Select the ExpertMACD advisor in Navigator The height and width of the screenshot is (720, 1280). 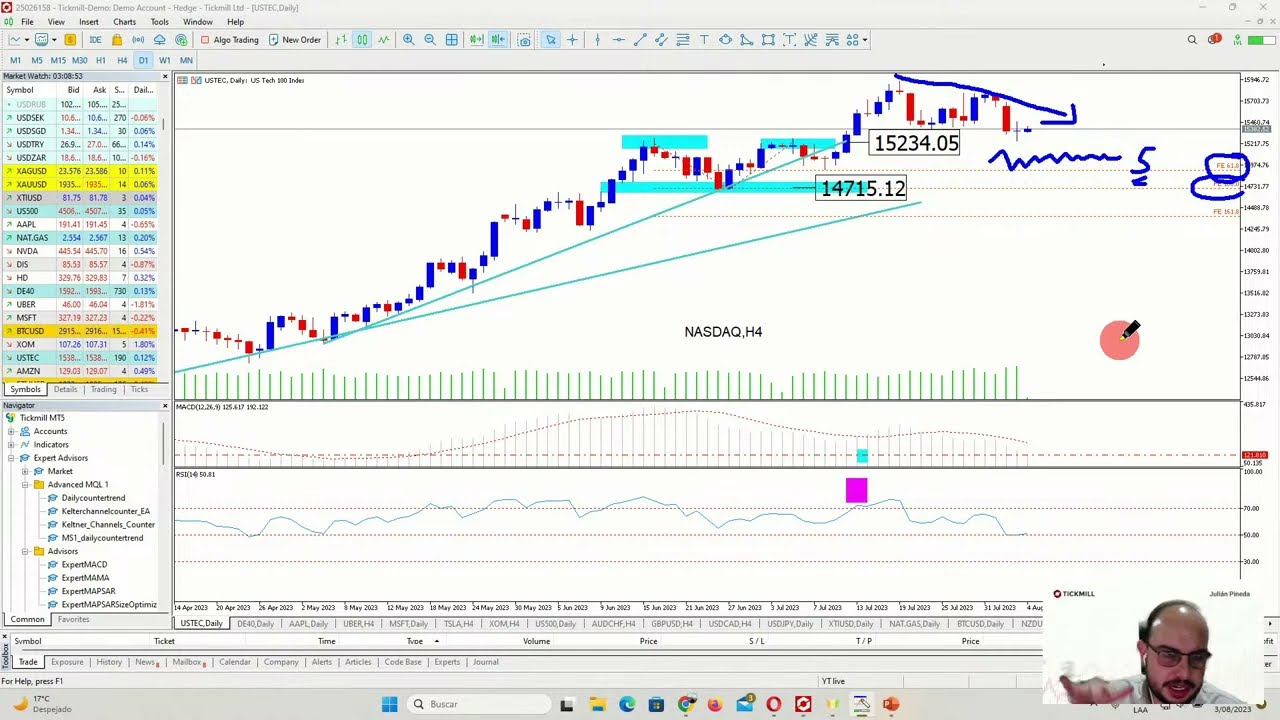[84, 564]
